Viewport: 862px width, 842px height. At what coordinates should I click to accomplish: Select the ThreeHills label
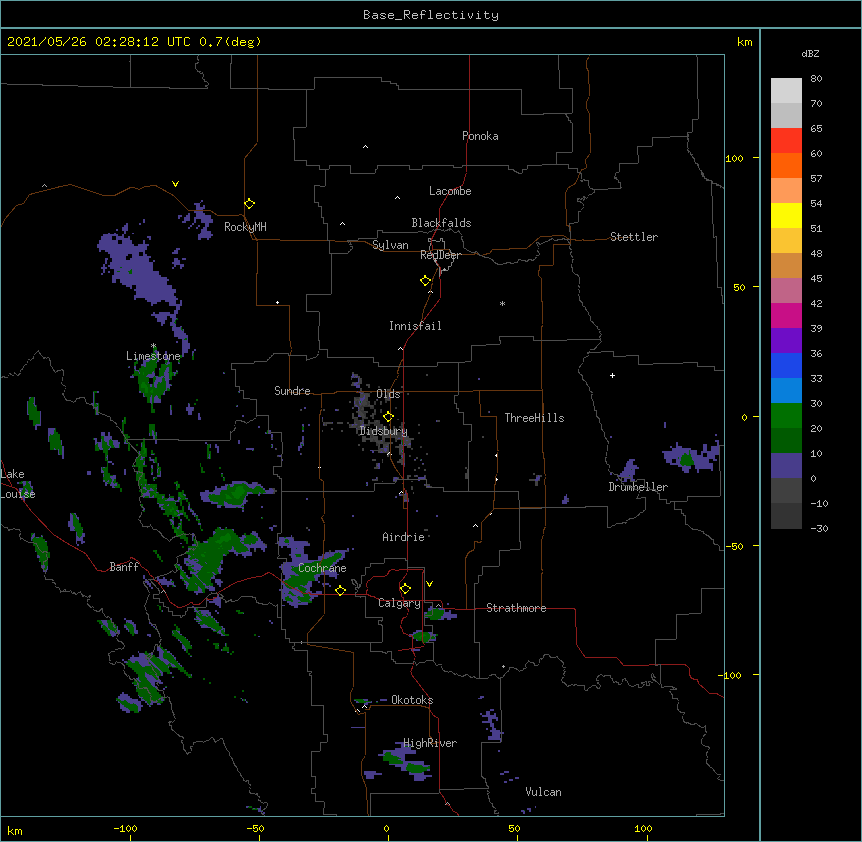pyautogui.click(x=534, y=418)
